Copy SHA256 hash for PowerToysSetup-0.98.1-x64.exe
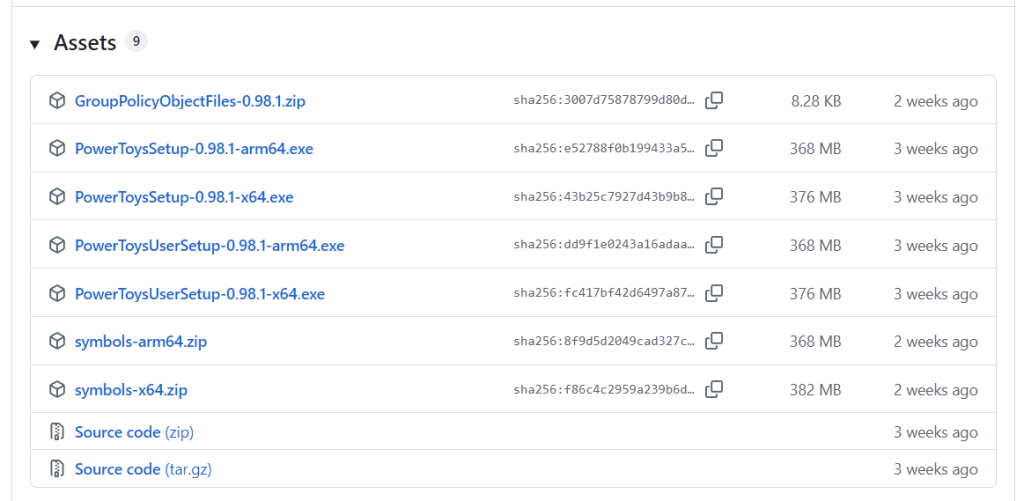This screenshot has width=1024, height=501. coord(714,197)
